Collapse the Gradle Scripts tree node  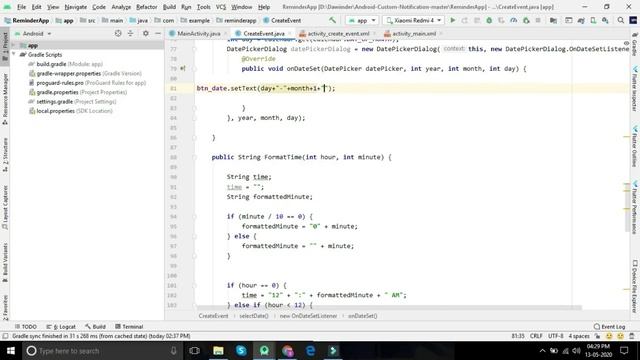(x=14, y=54)
